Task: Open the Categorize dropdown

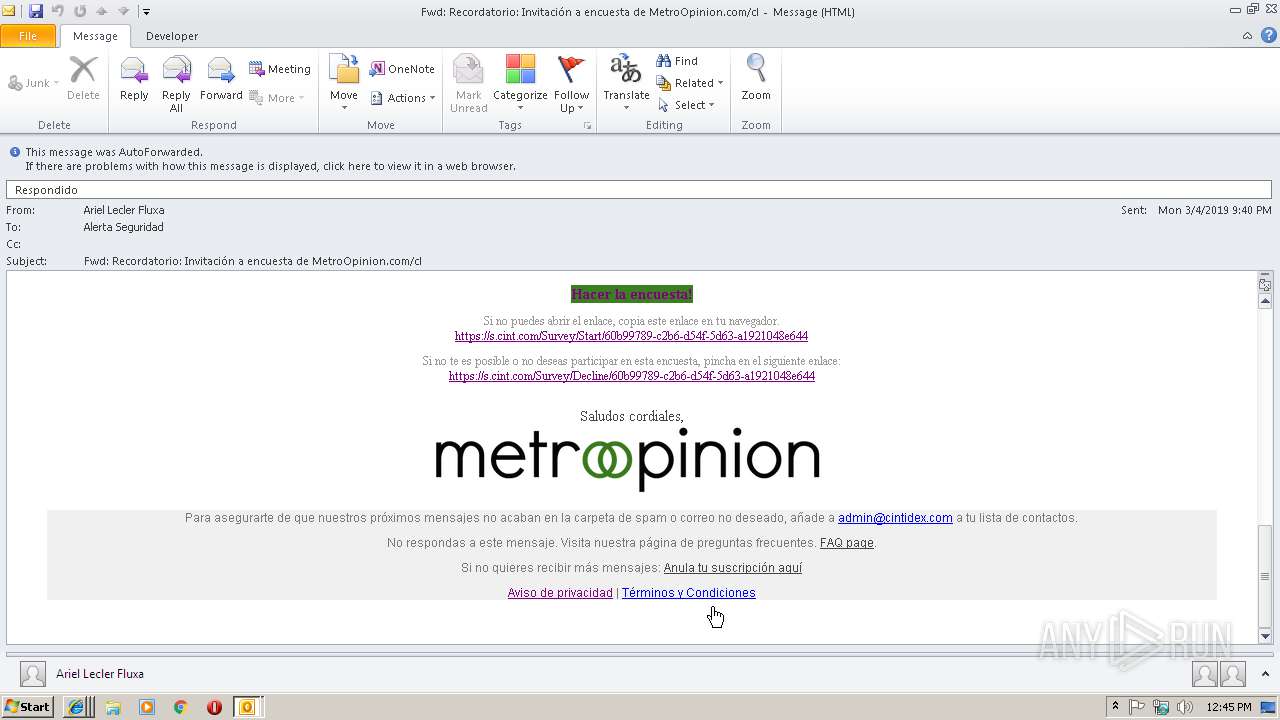Action: tap(520, 84)
